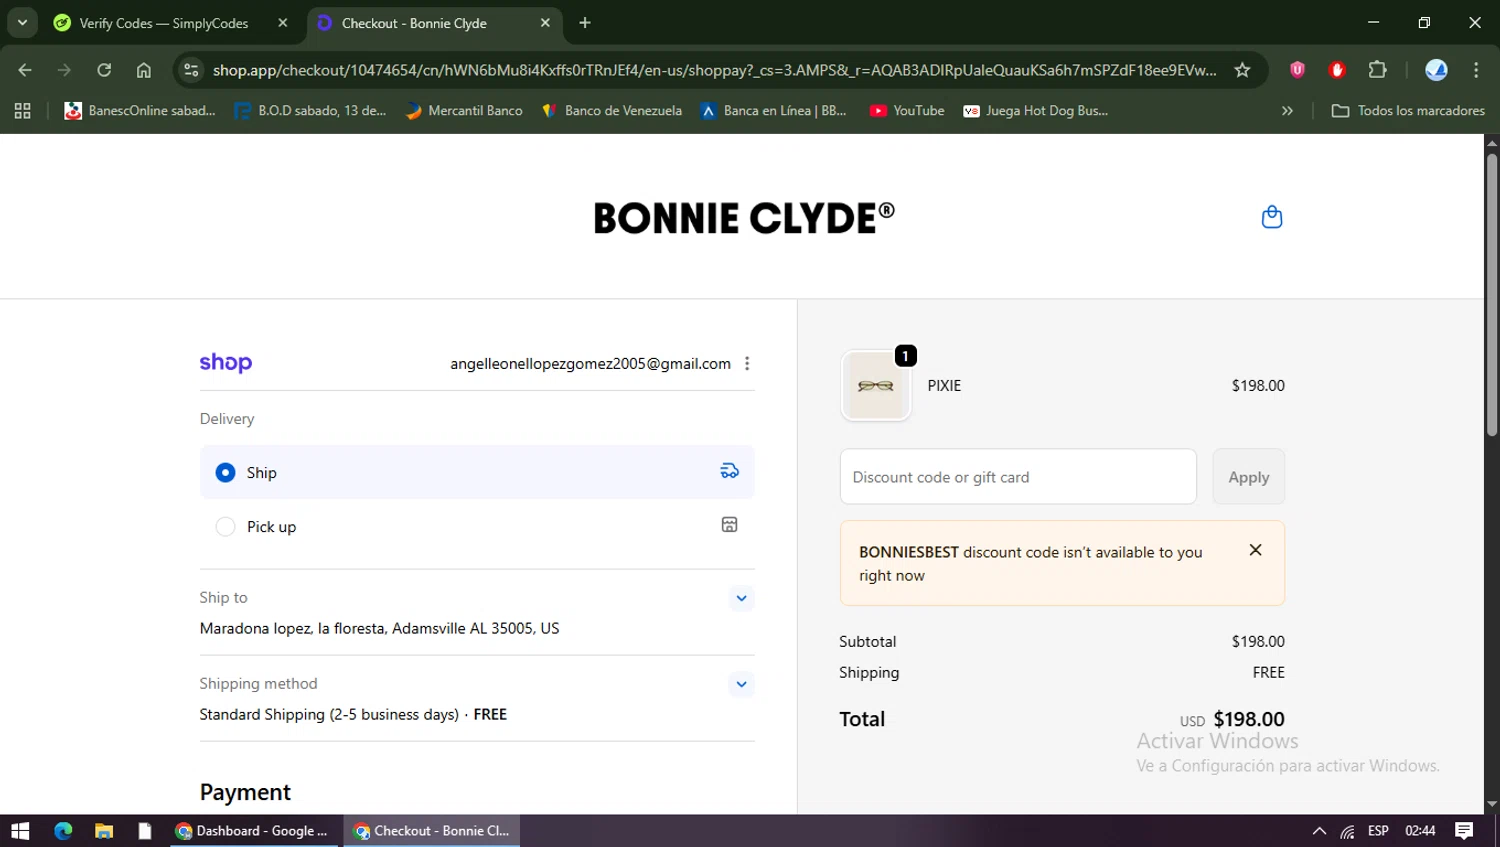Show hidden system tray icons
This screenshot has height=847, width=1500.
(1319, 831)
